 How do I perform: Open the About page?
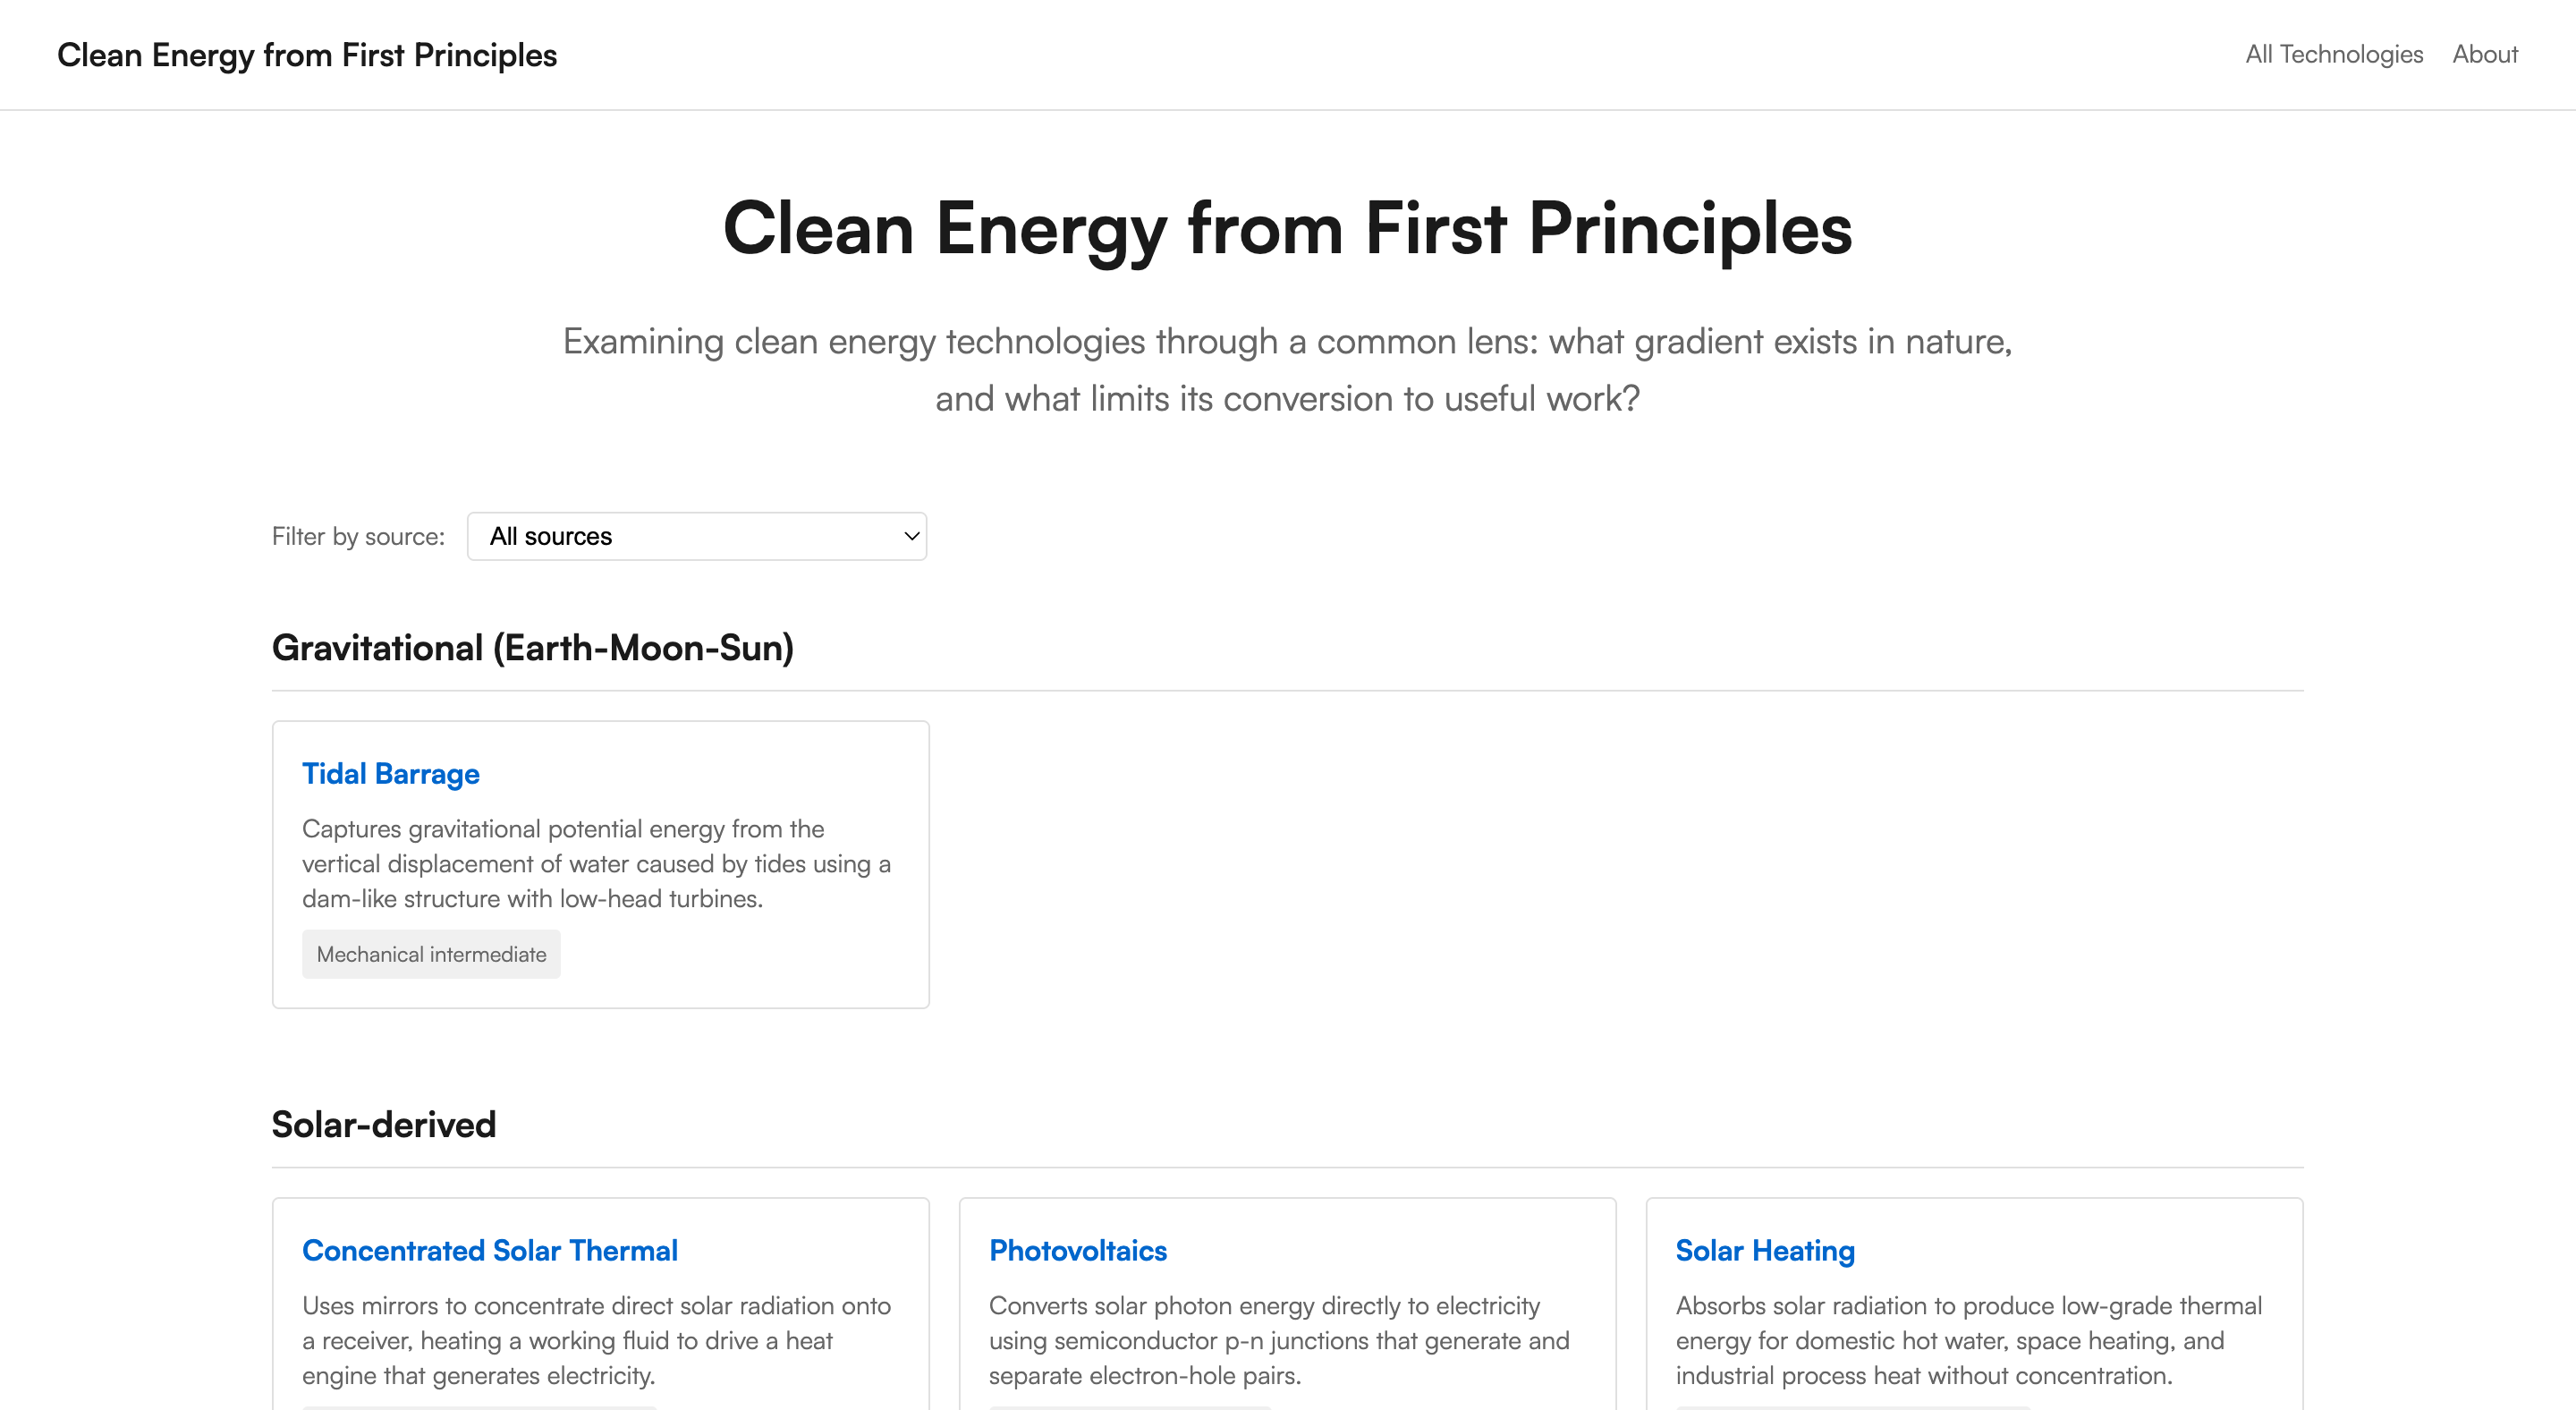[x=2486, y=54]
